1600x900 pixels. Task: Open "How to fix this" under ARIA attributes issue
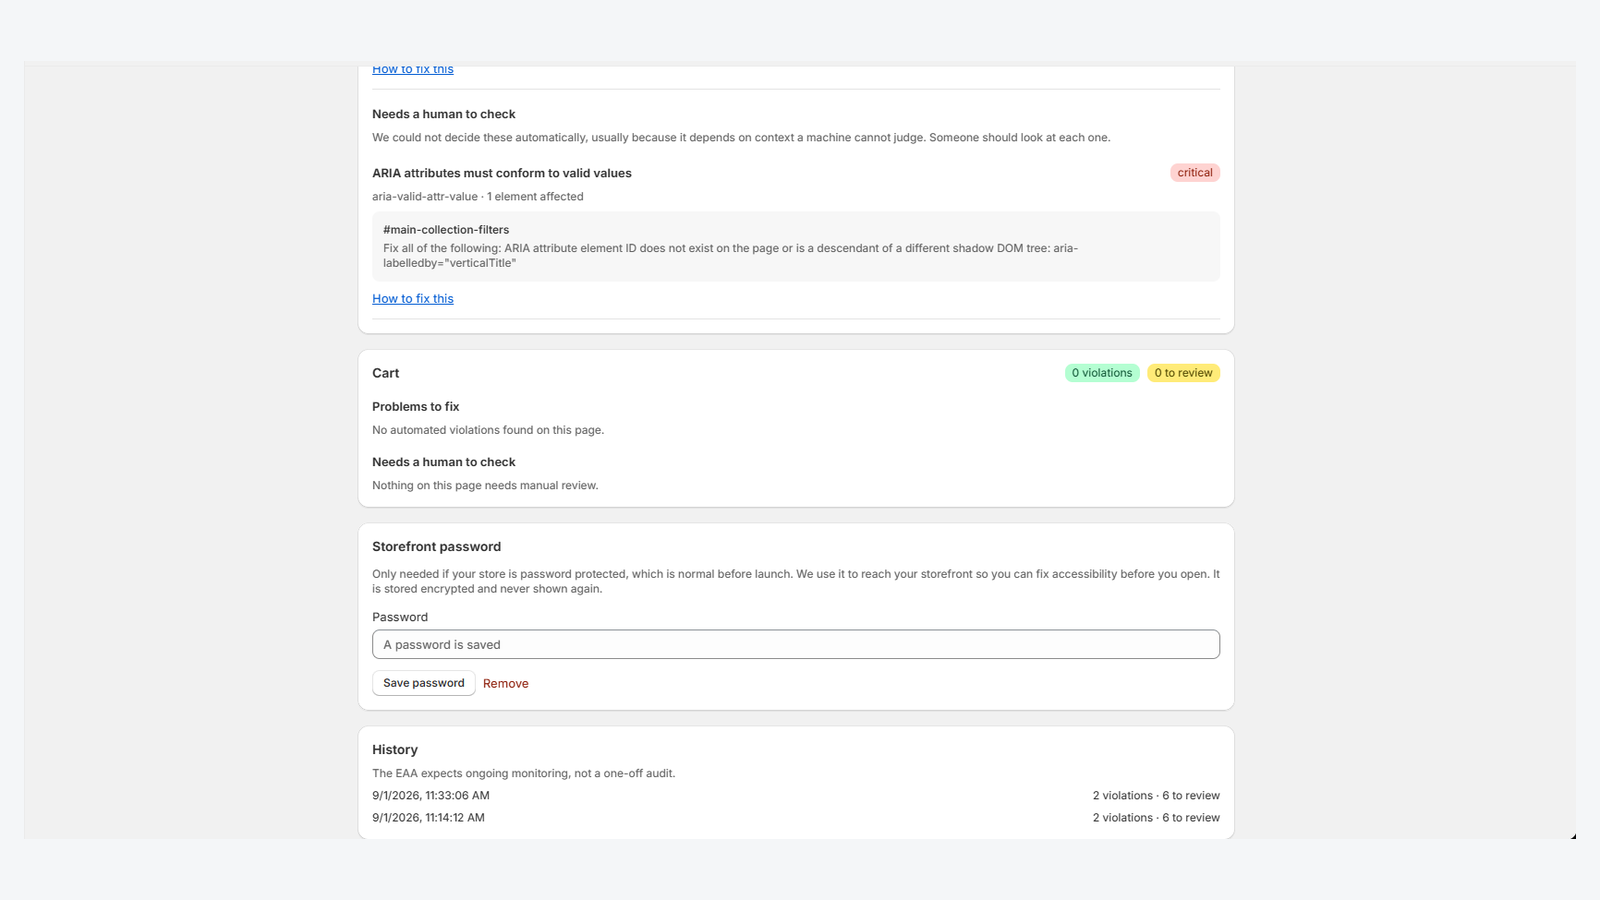(x=412, y=299)
